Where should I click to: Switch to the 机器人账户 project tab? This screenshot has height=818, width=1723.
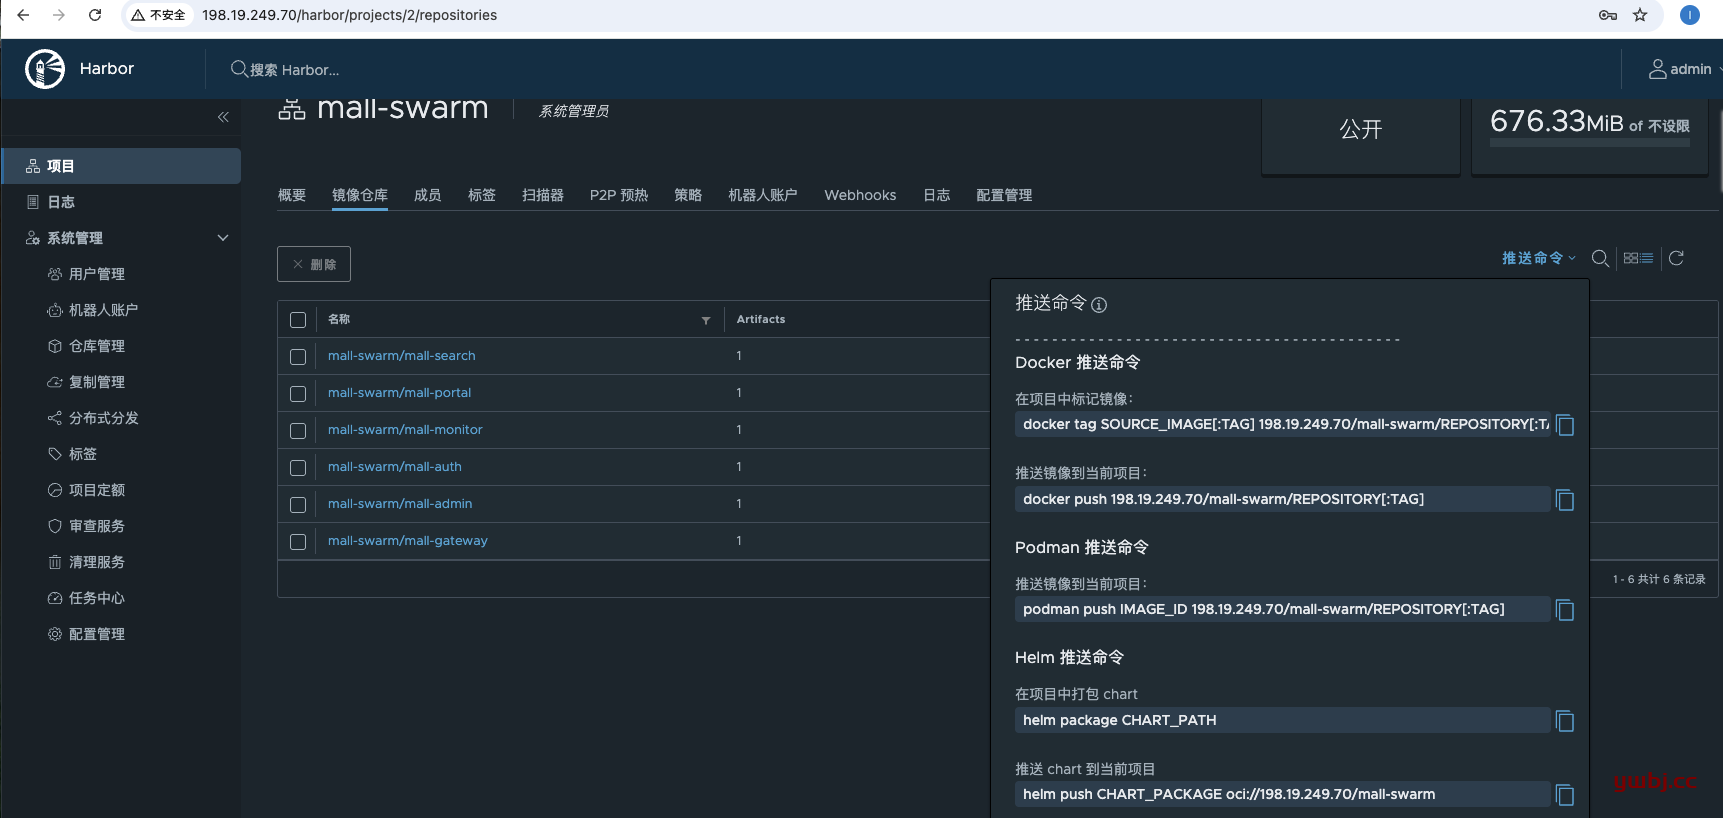pos(763,195)
